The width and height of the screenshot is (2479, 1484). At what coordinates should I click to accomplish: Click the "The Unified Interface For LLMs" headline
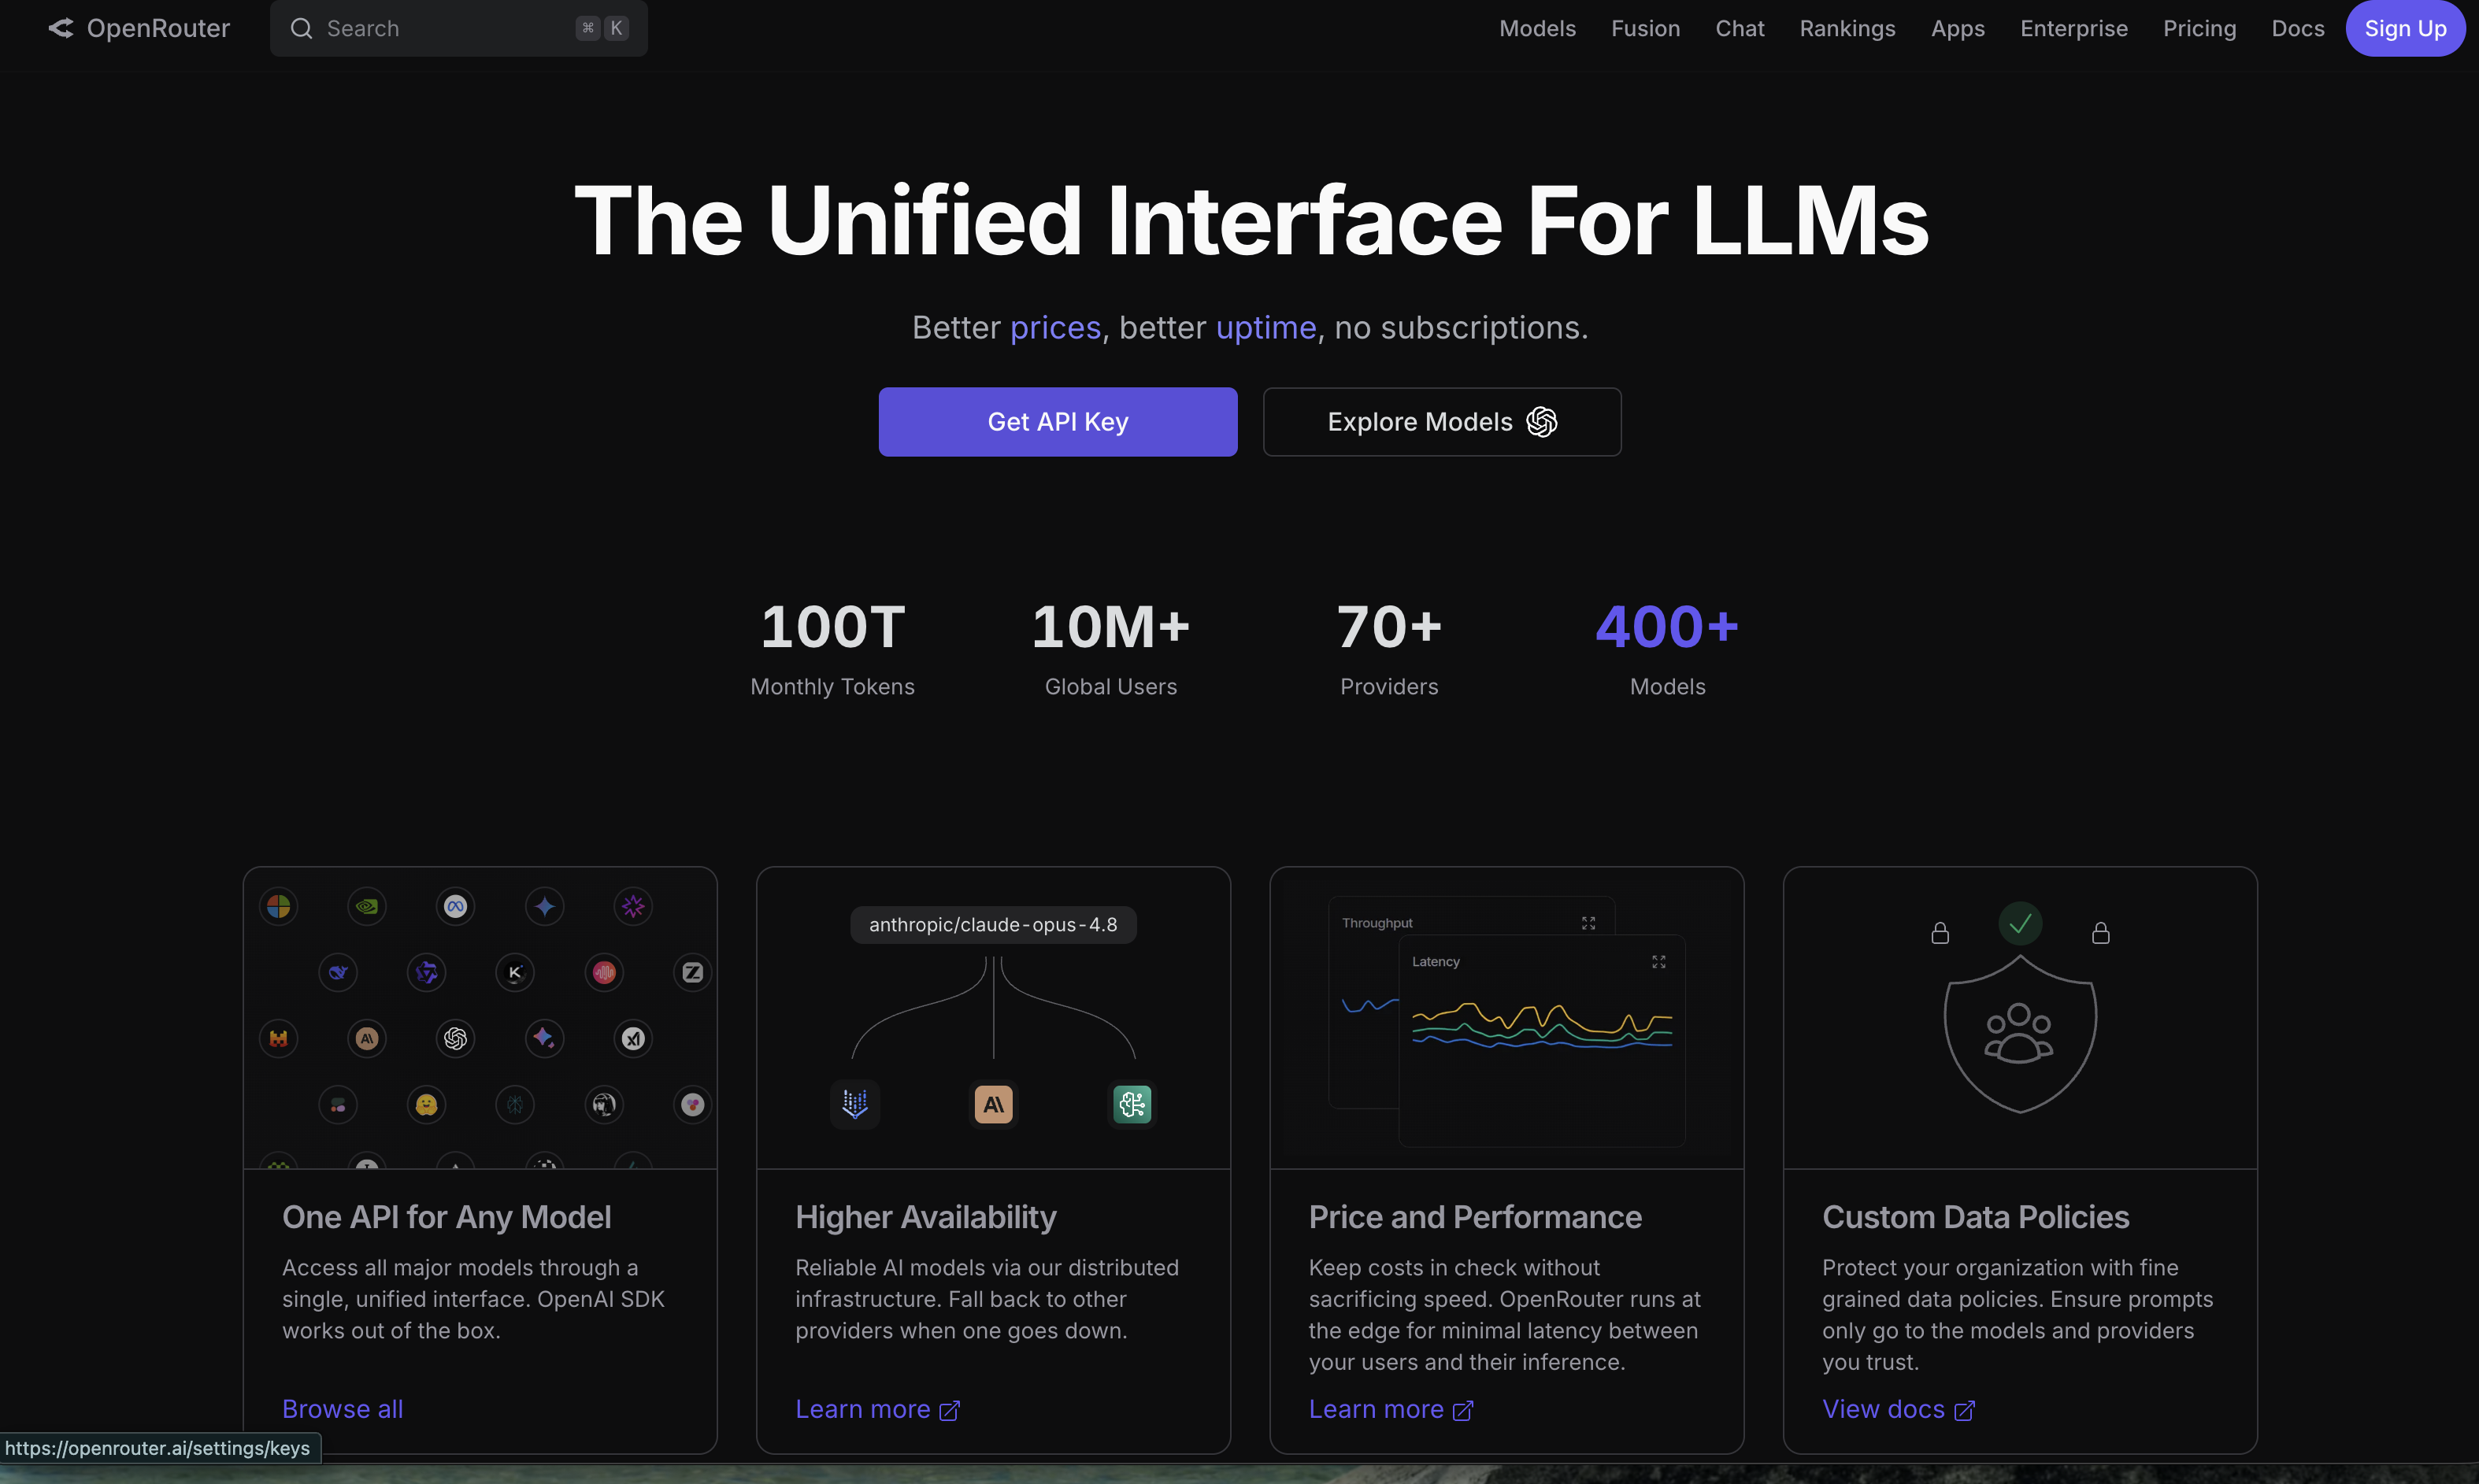click(x=1251, y=220)
